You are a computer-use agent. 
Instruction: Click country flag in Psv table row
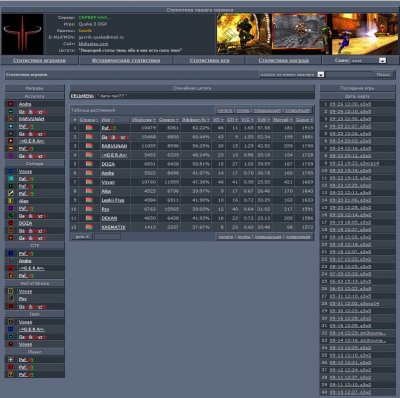[x=89, y=209]
